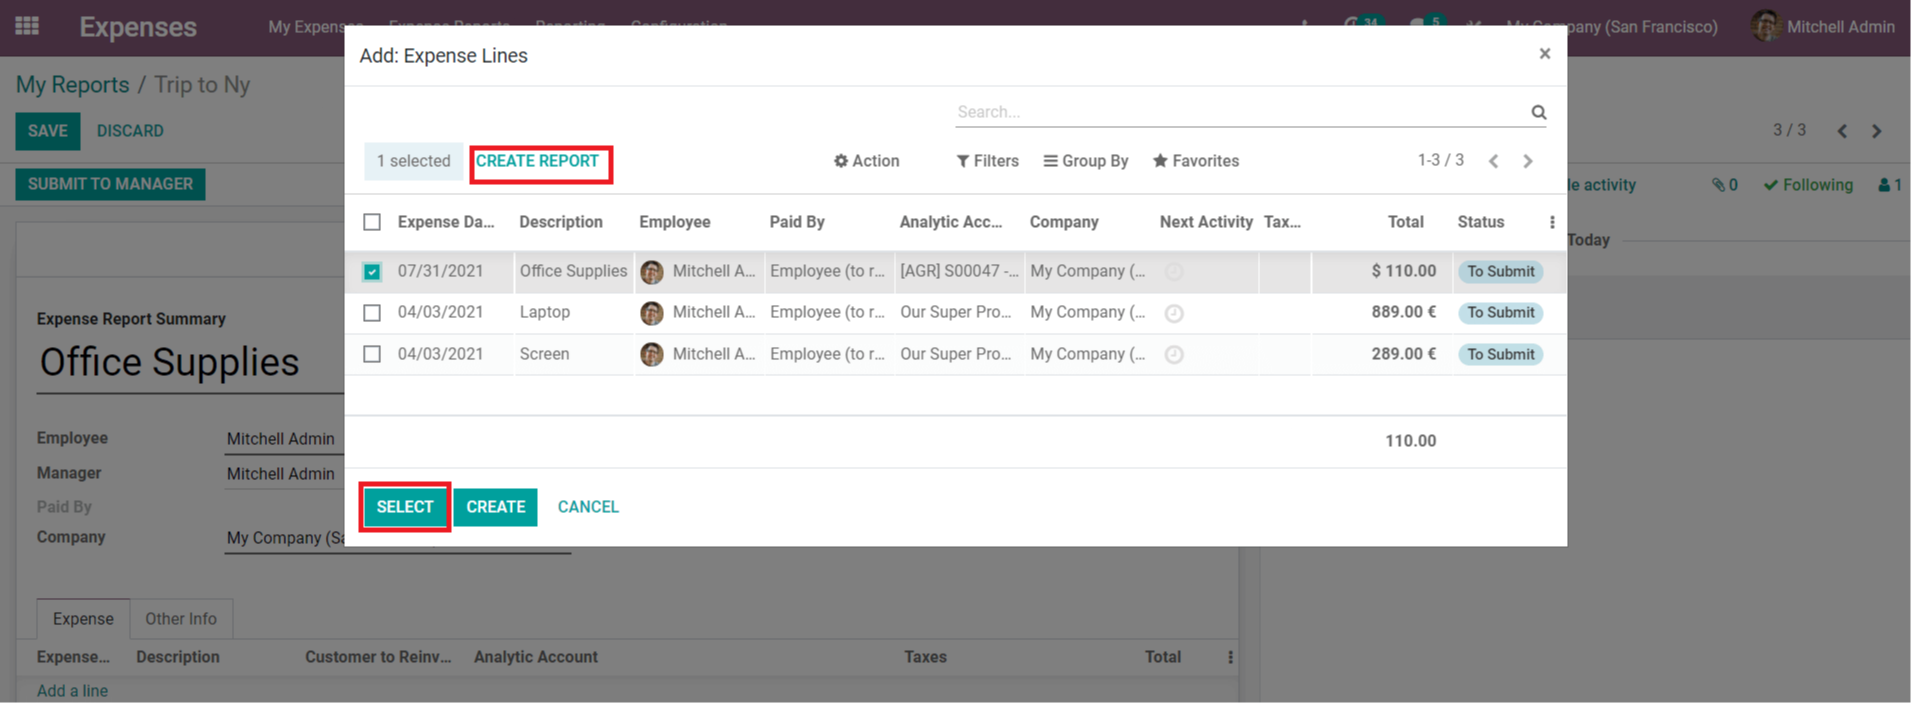Click Mitchell Admin avatar in Office Supplies row
The image size is (1911, 703).
pos(652,271)
